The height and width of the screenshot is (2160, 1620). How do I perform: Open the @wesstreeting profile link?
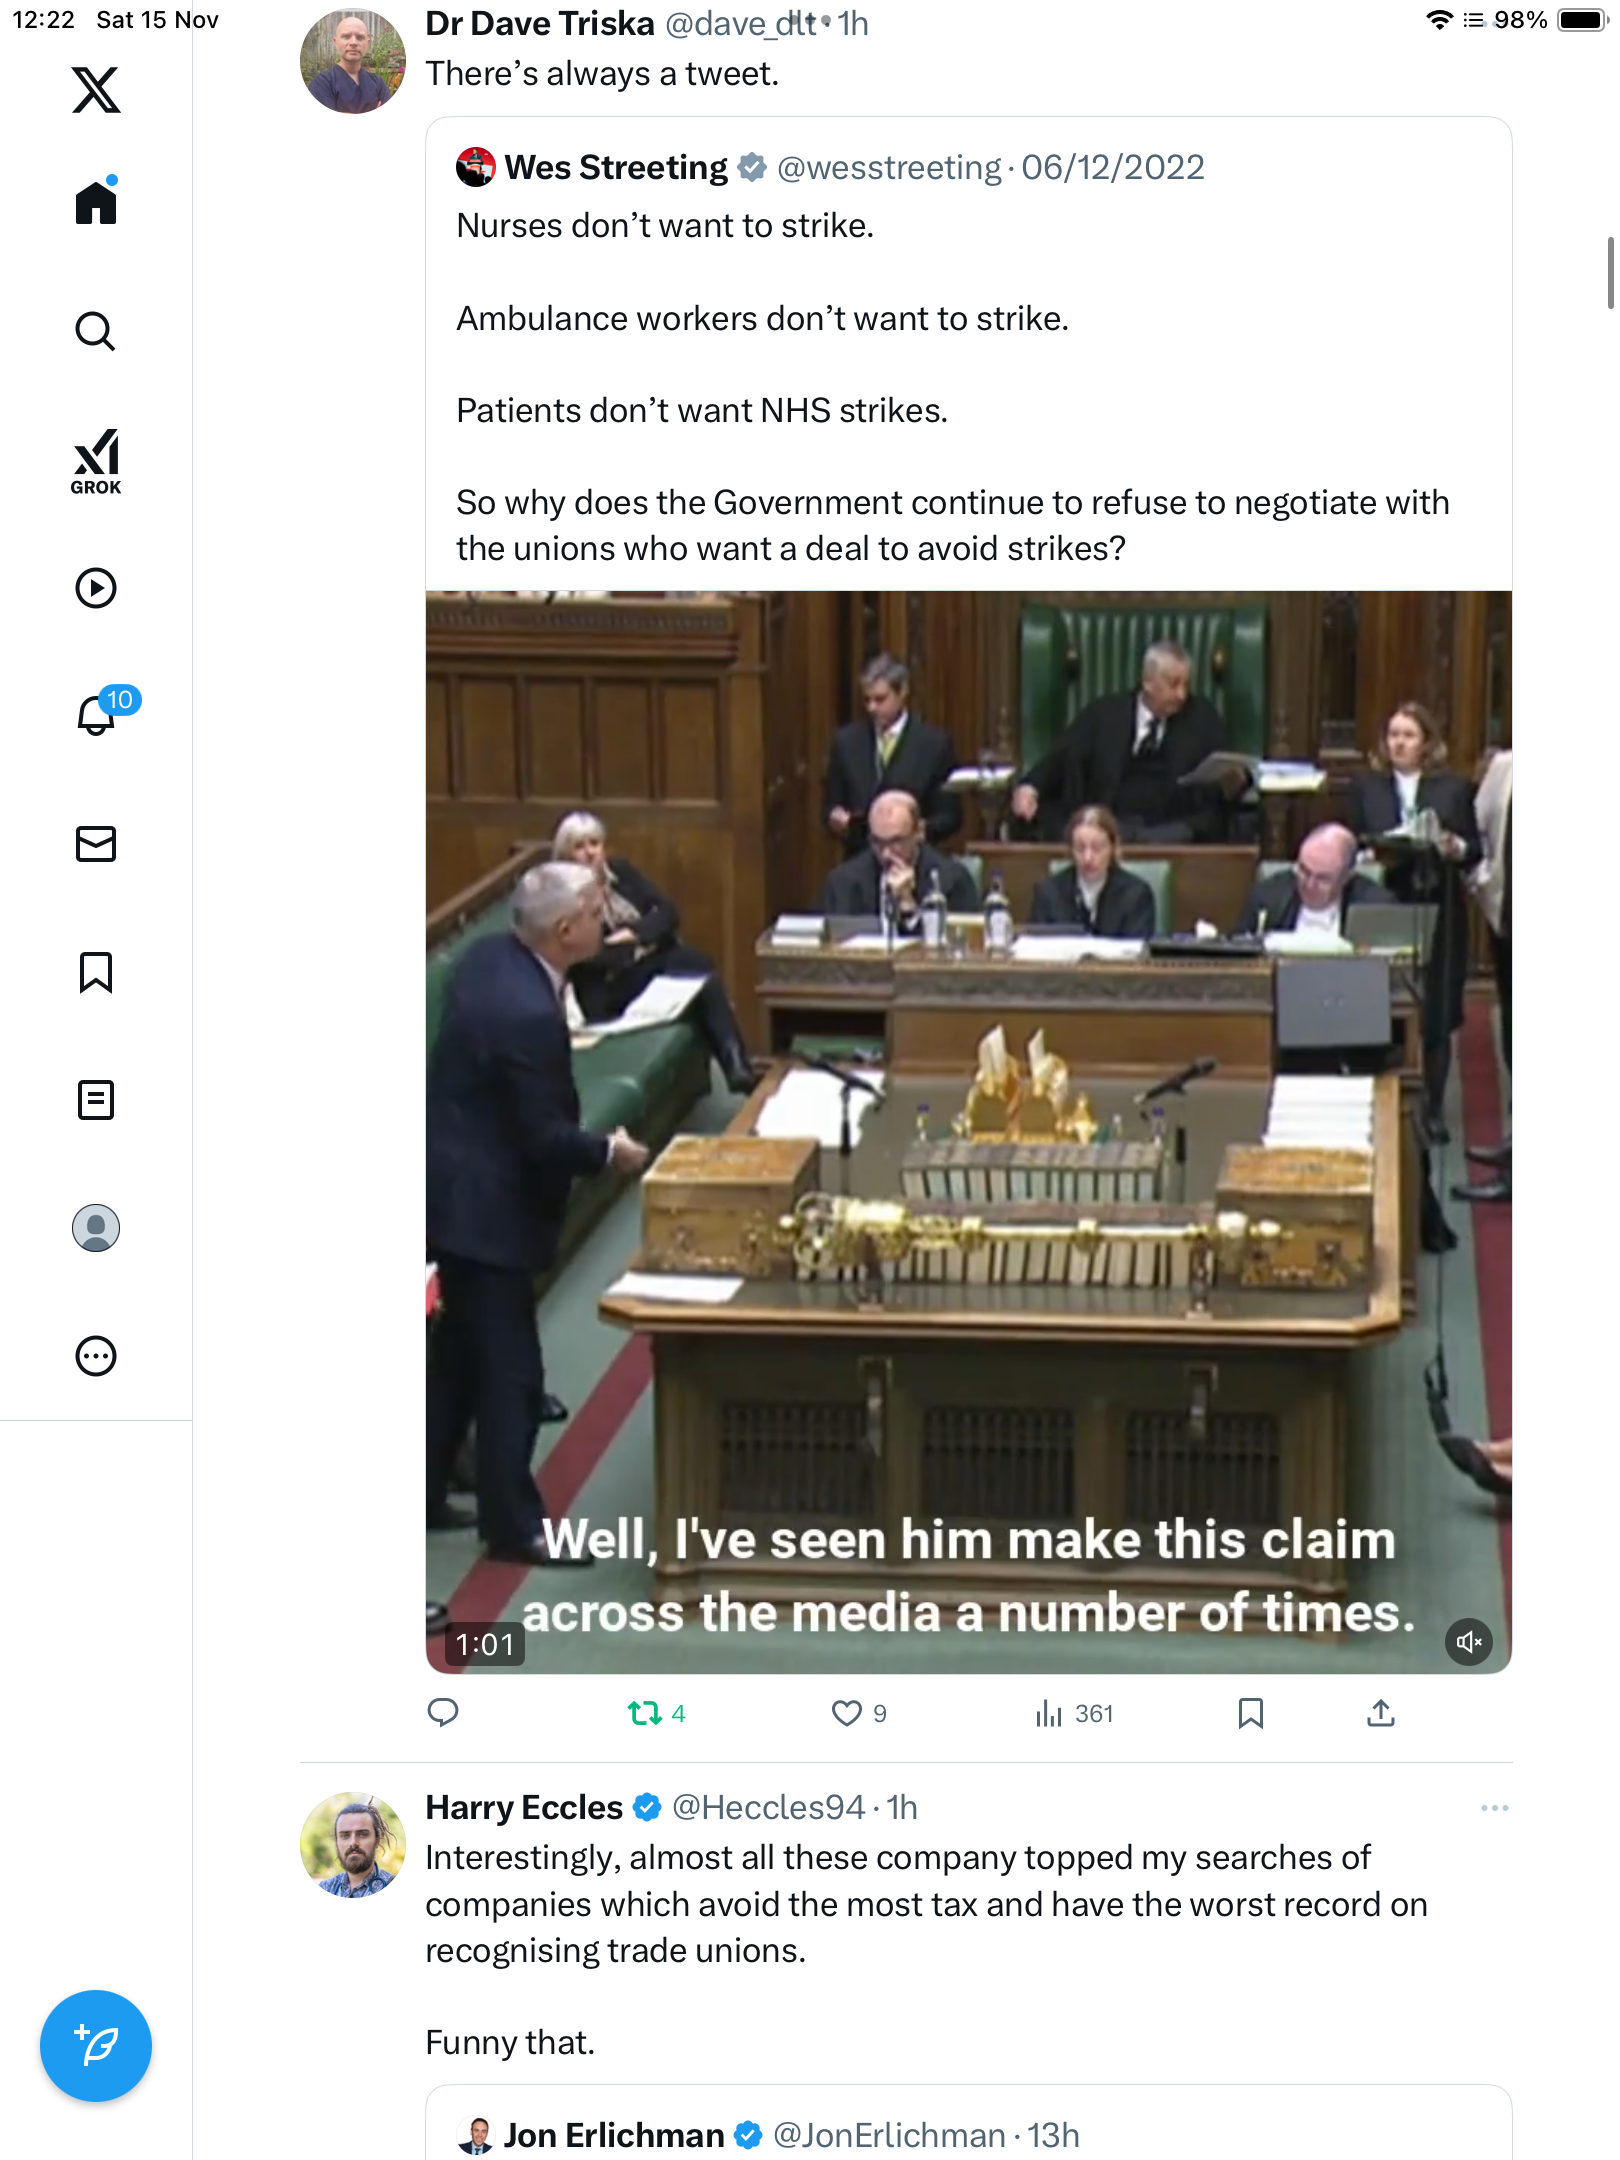click(x=888, y=168)
